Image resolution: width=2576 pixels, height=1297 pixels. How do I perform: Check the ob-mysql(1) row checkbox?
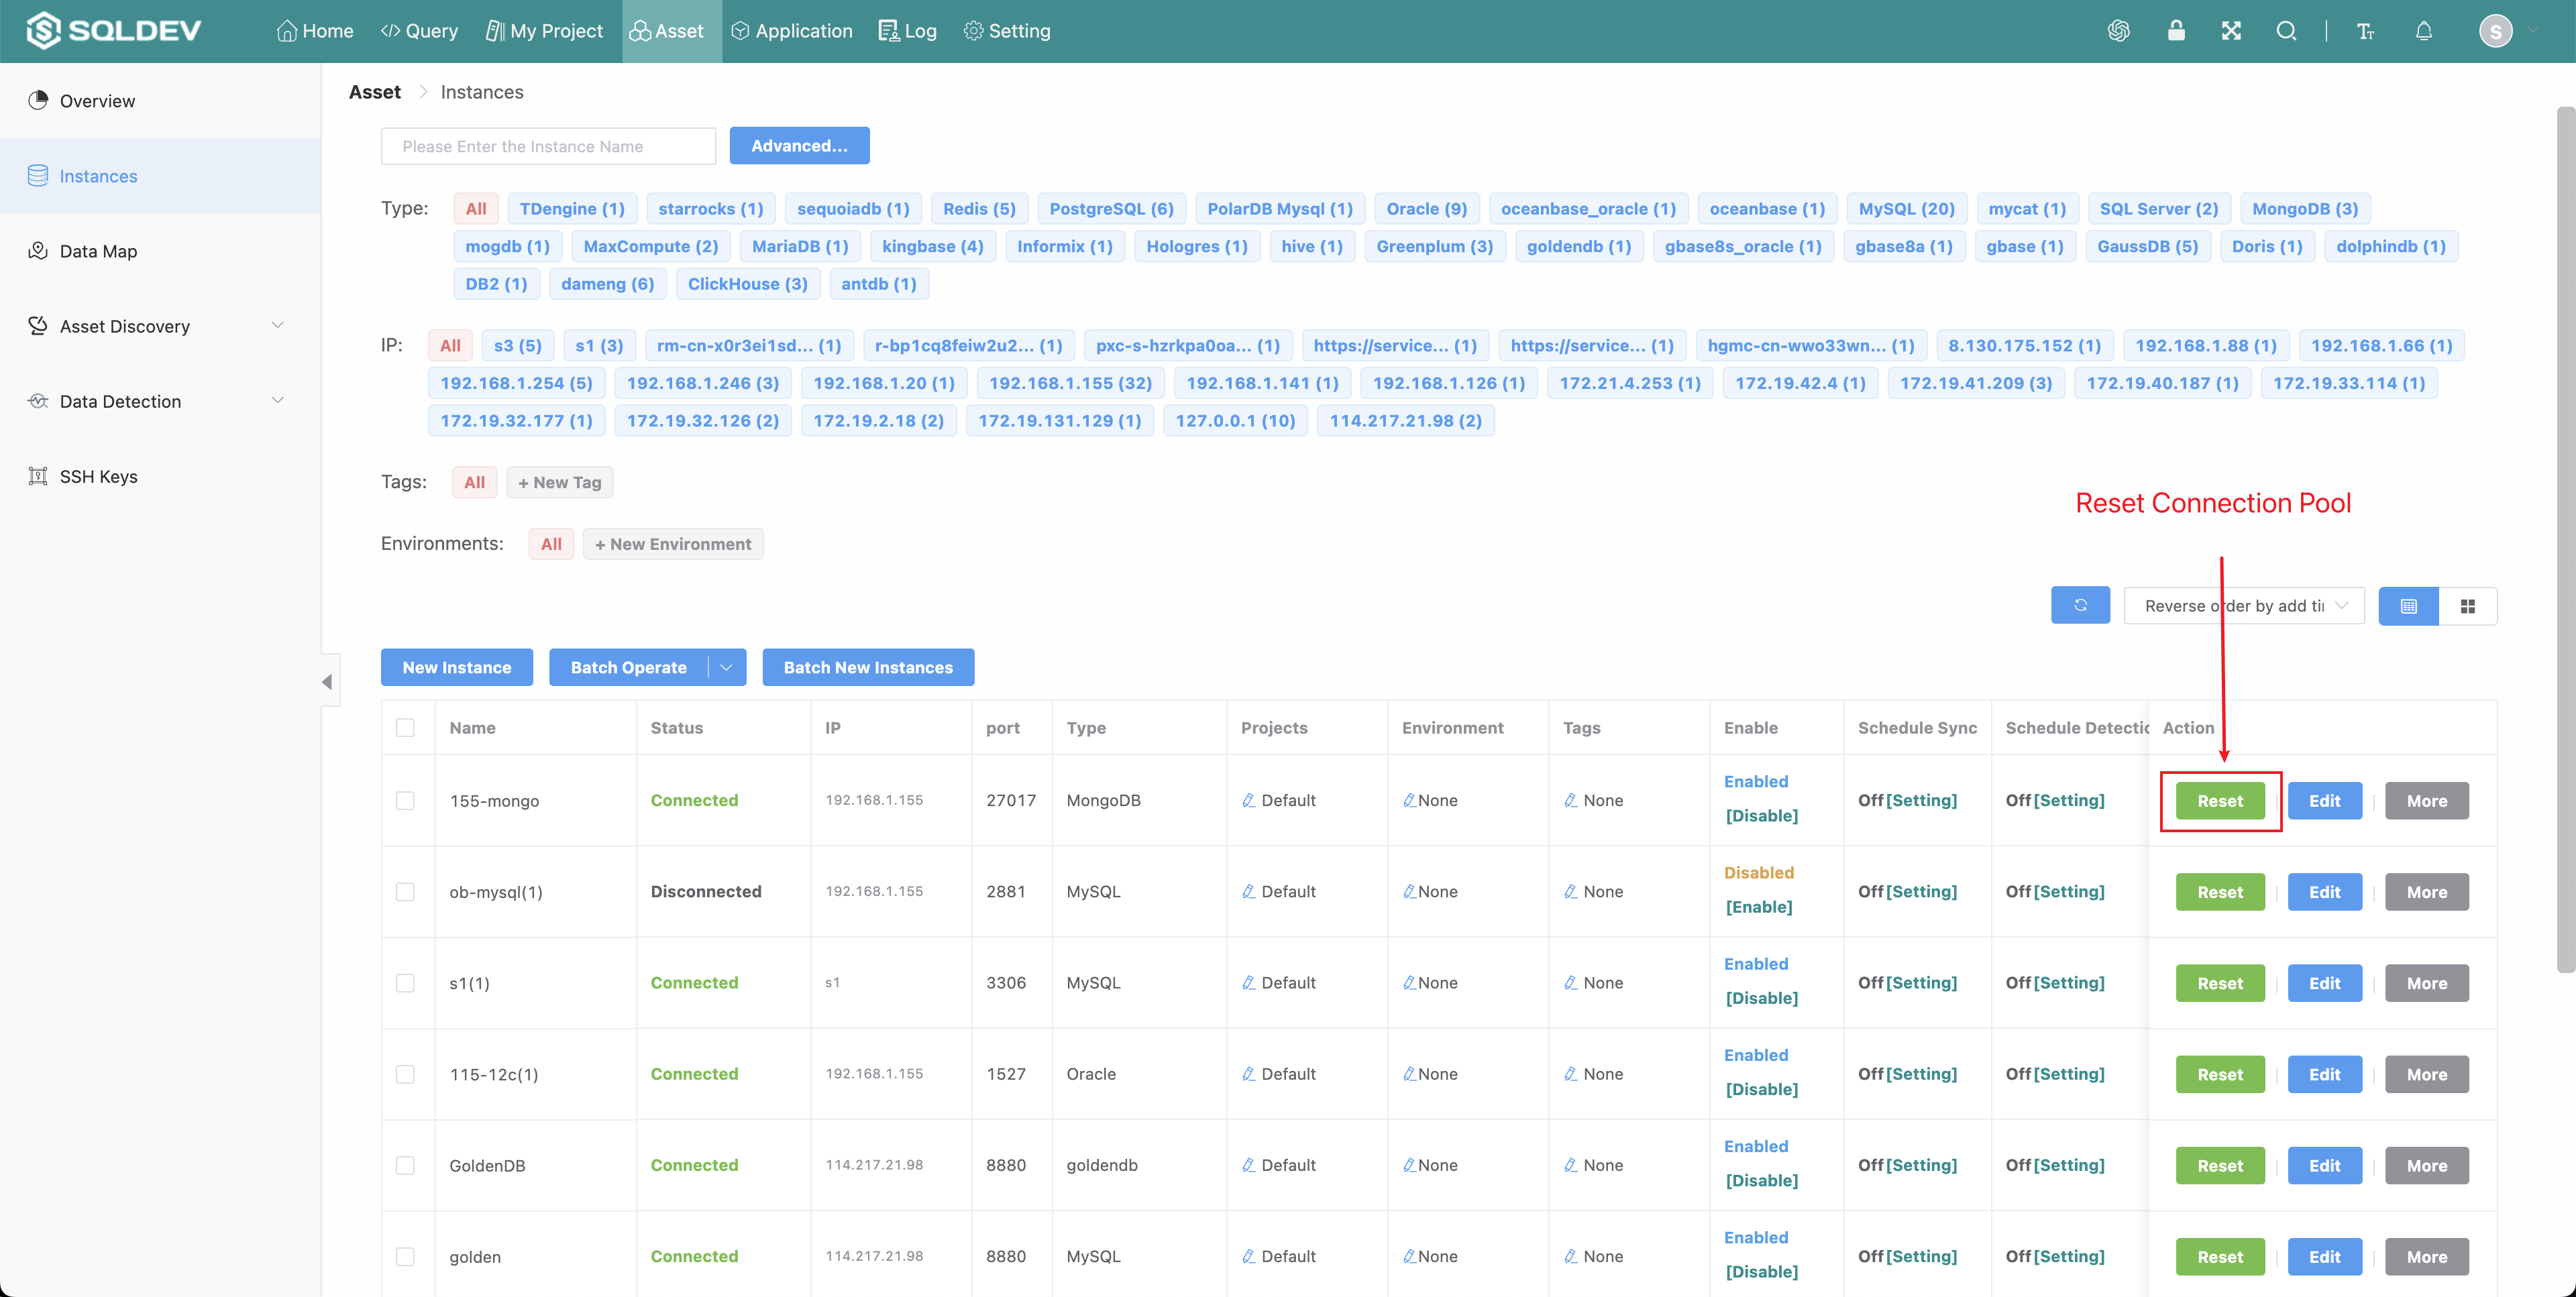[x=405, y=891]
